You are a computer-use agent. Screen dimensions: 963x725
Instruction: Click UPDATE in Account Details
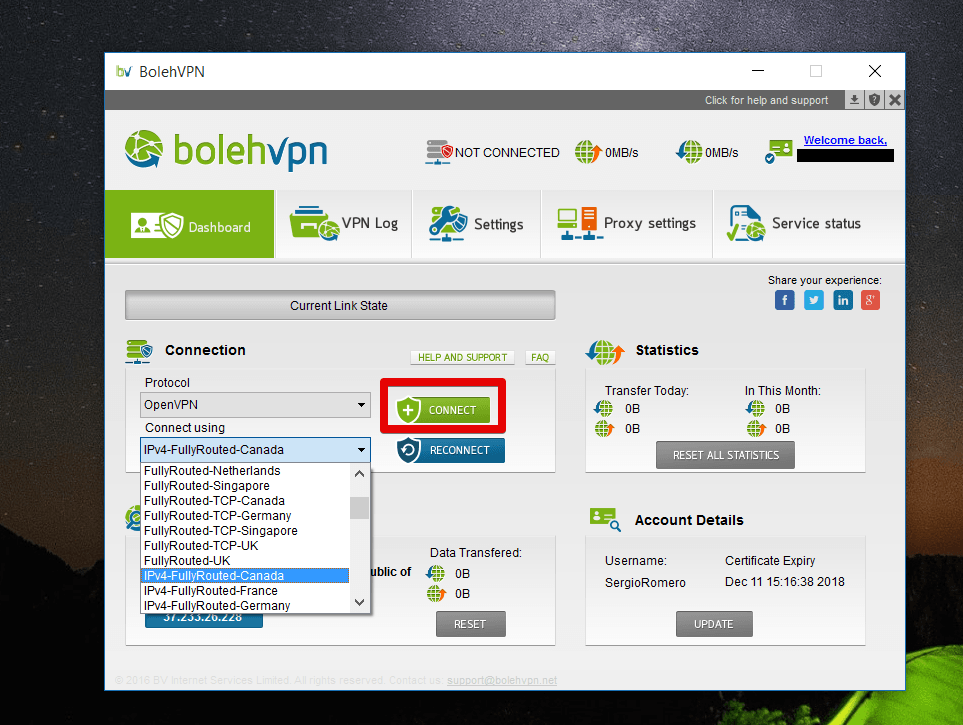tap(714, 624)
